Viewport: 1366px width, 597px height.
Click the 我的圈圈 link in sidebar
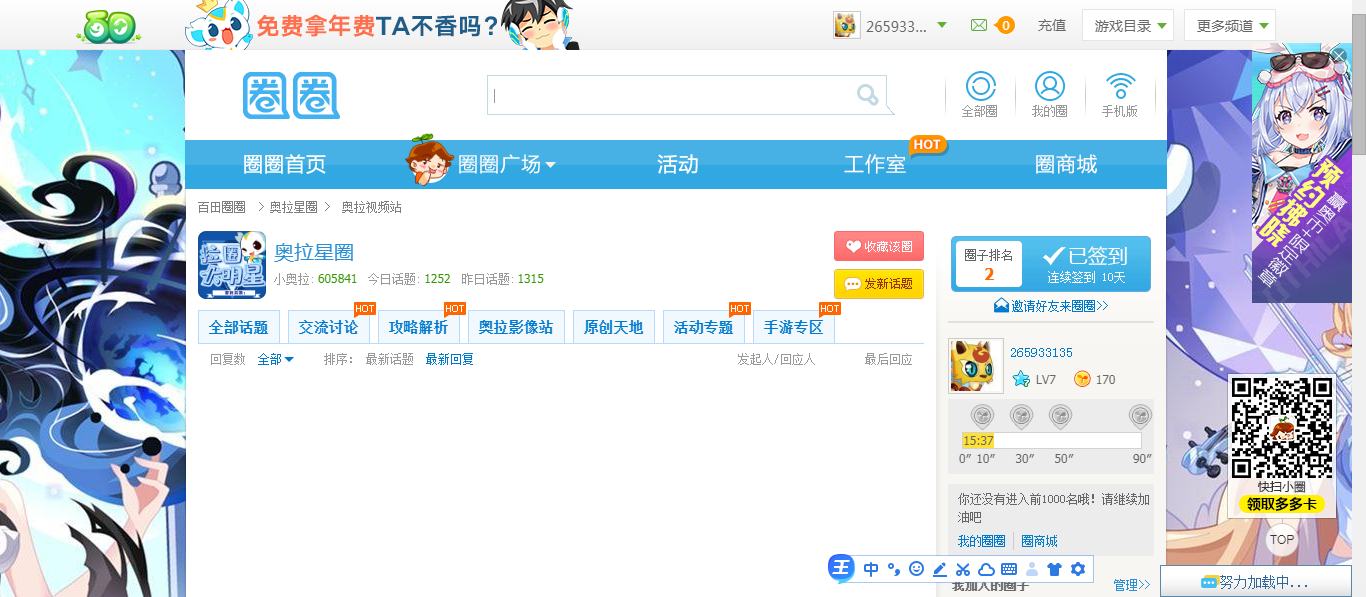(982, 541)
